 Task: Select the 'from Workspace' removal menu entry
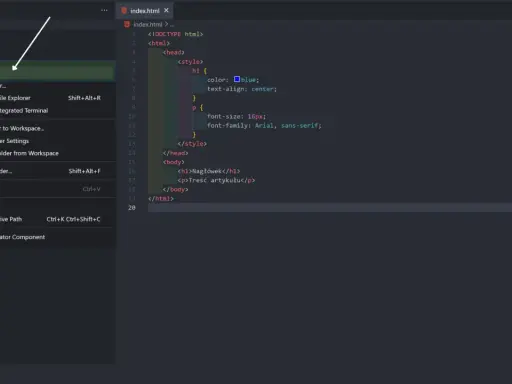57,153
